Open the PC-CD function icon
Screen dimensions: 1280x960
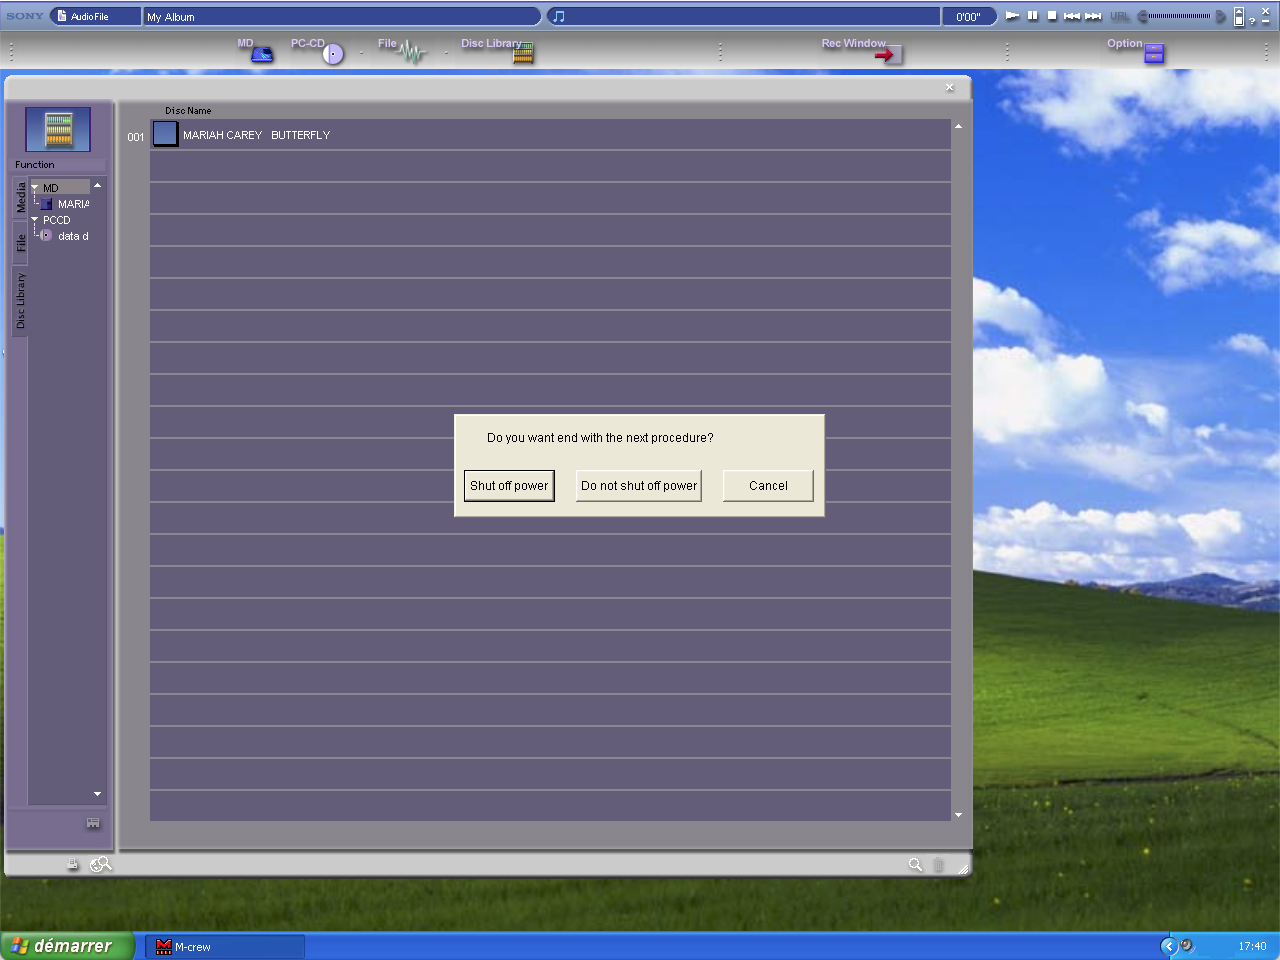pyautogui.click(x=333, y=54)
